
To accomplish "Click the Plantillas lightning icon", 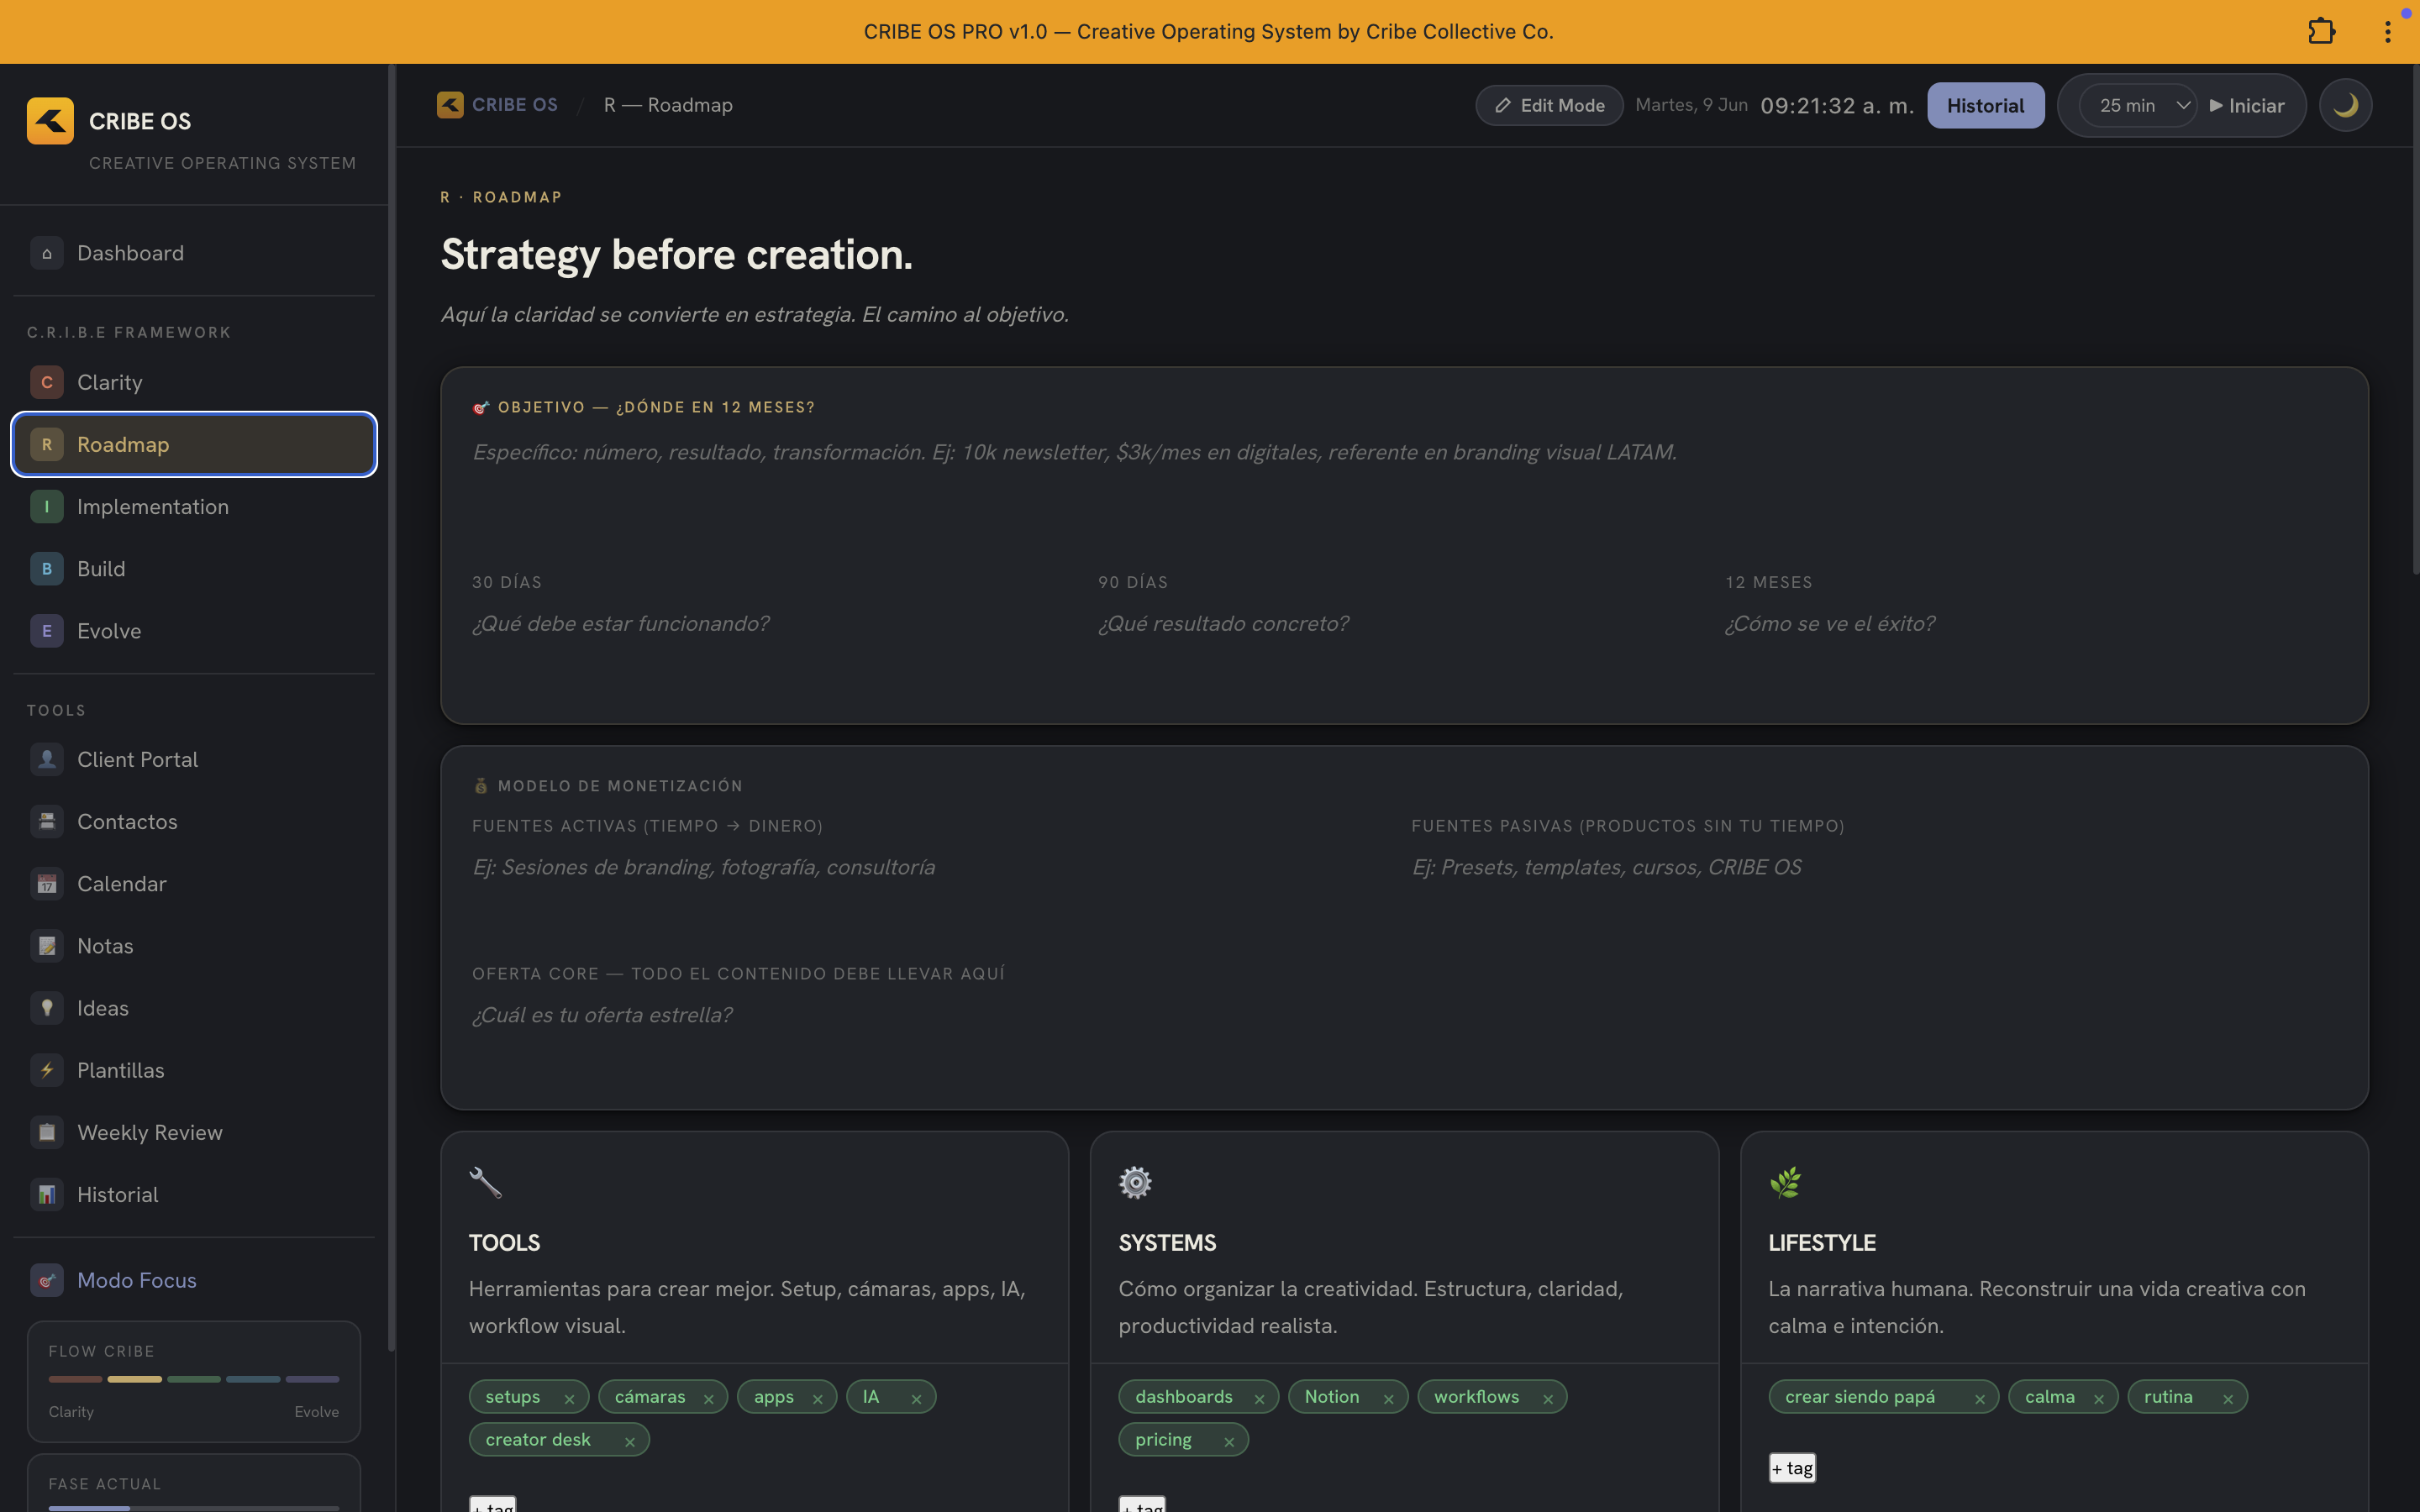I will 46,1070.
